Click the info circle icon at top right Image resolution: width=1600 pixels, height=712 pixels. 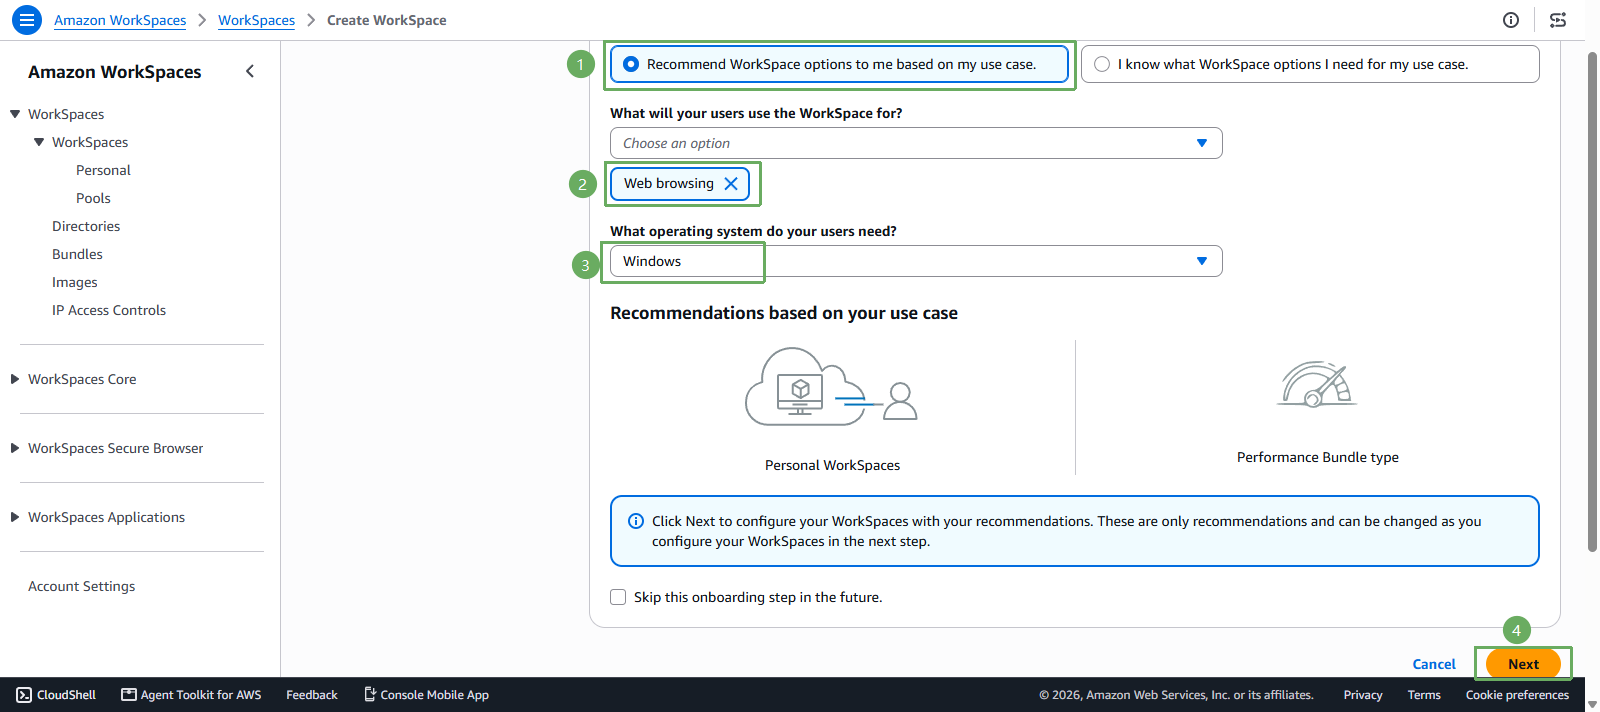pos(1511,20)
